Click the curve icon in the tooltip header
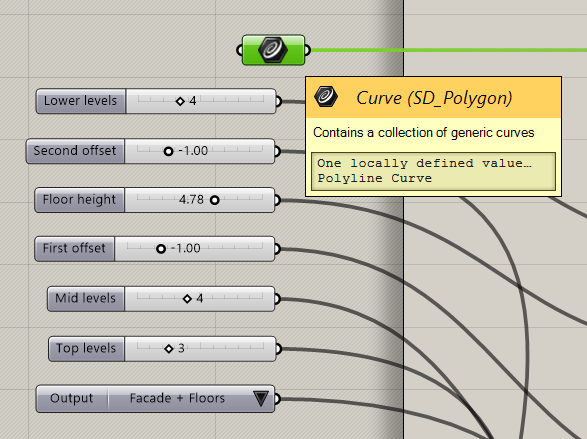 (326, 97)
